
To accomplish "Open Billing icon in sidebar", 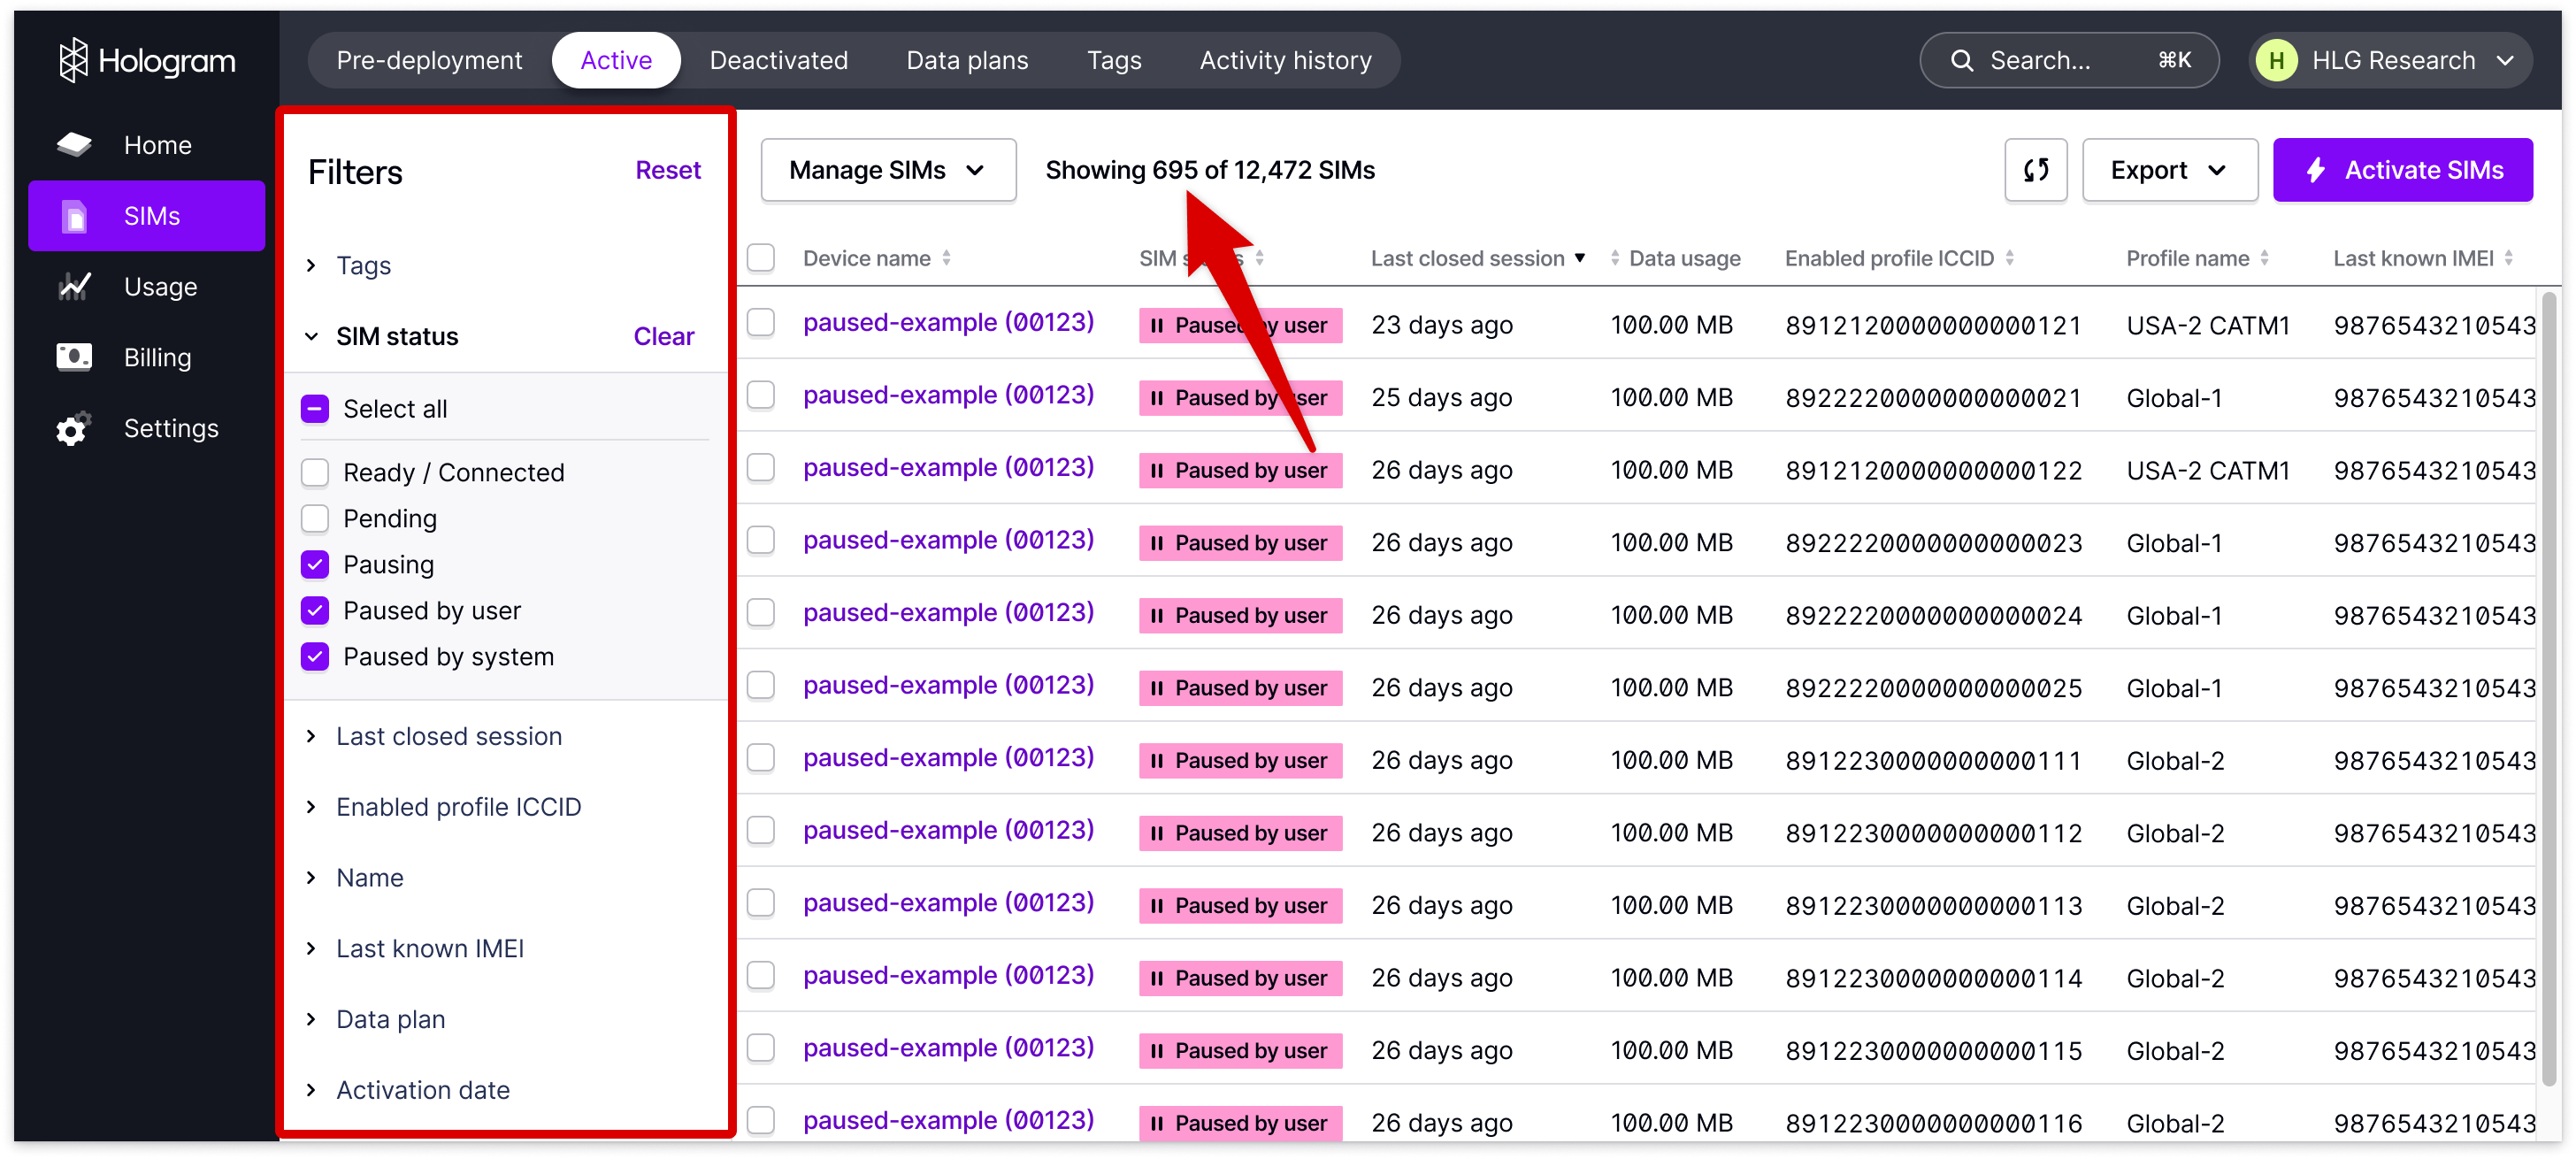I will click(74, 357).
